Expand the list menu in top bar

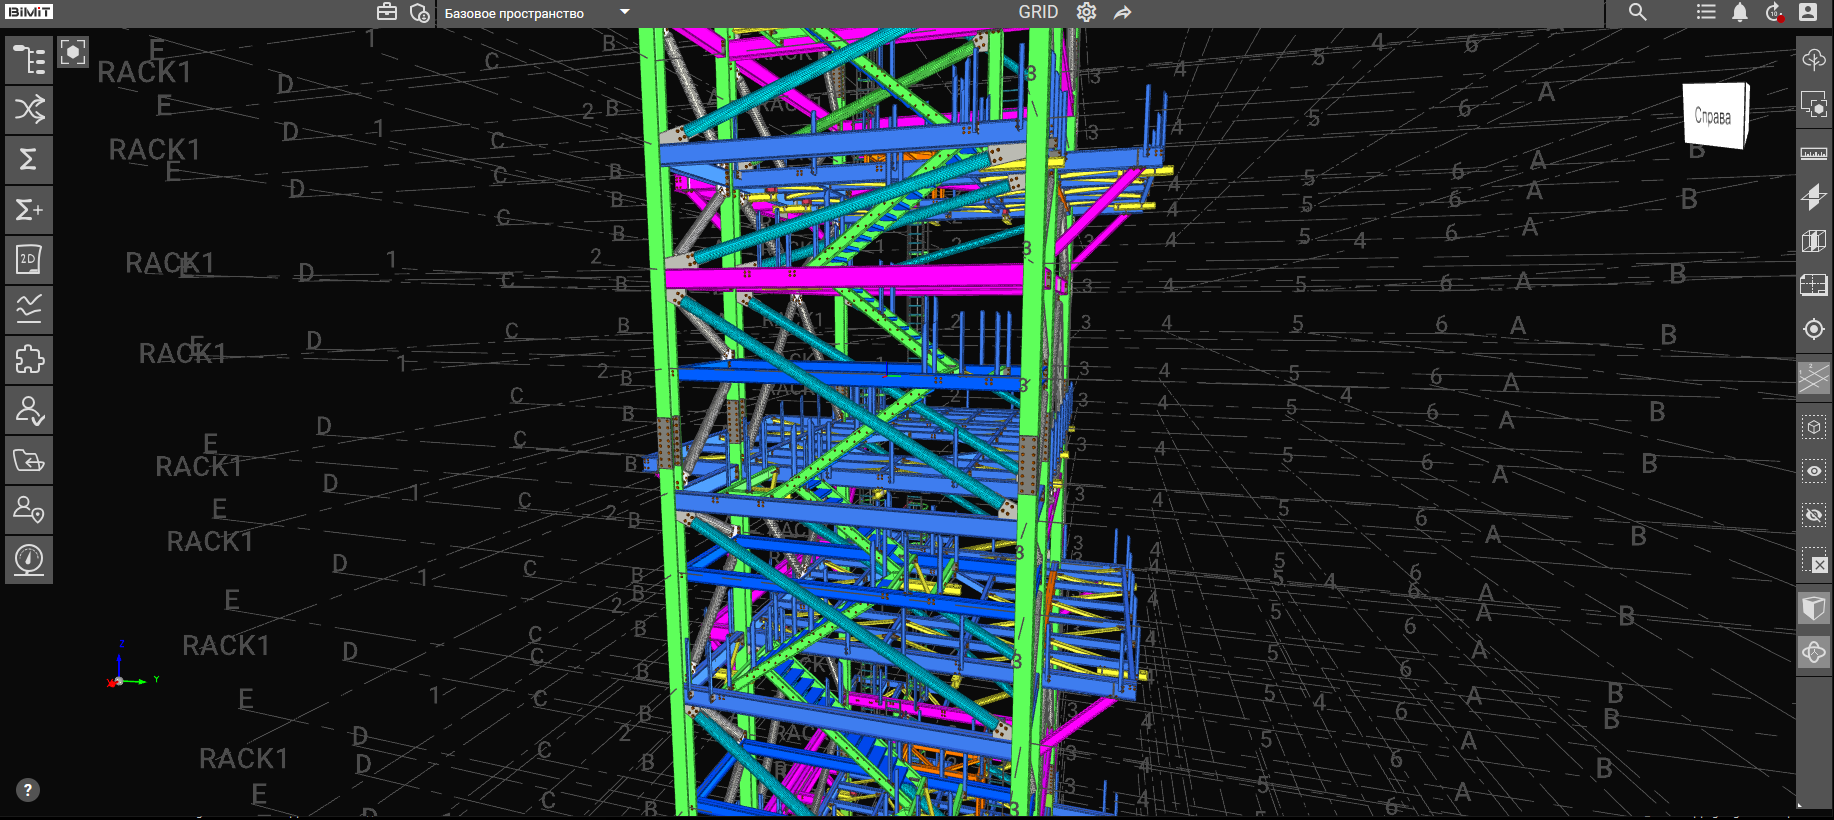1706,12
